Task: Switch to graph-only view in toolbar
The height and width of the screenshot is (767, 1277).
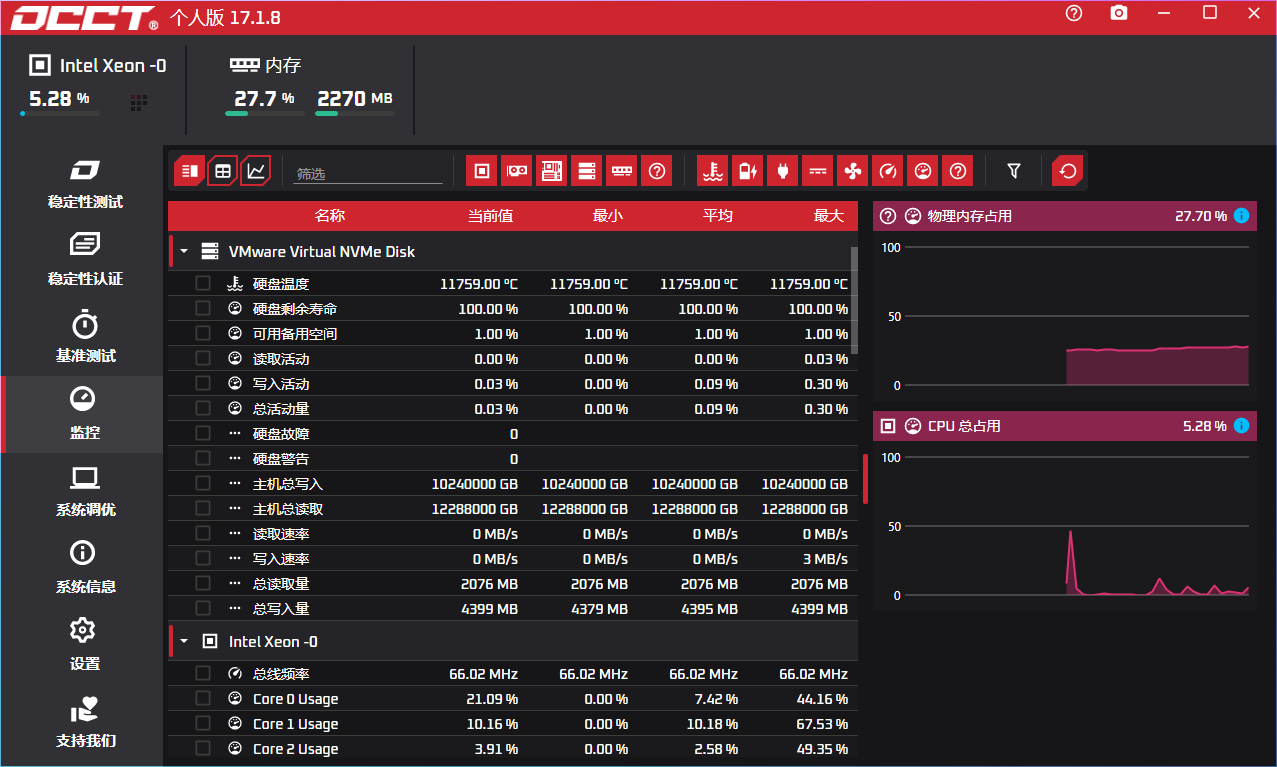Action: pyautogui.click(x=256, y=171)
